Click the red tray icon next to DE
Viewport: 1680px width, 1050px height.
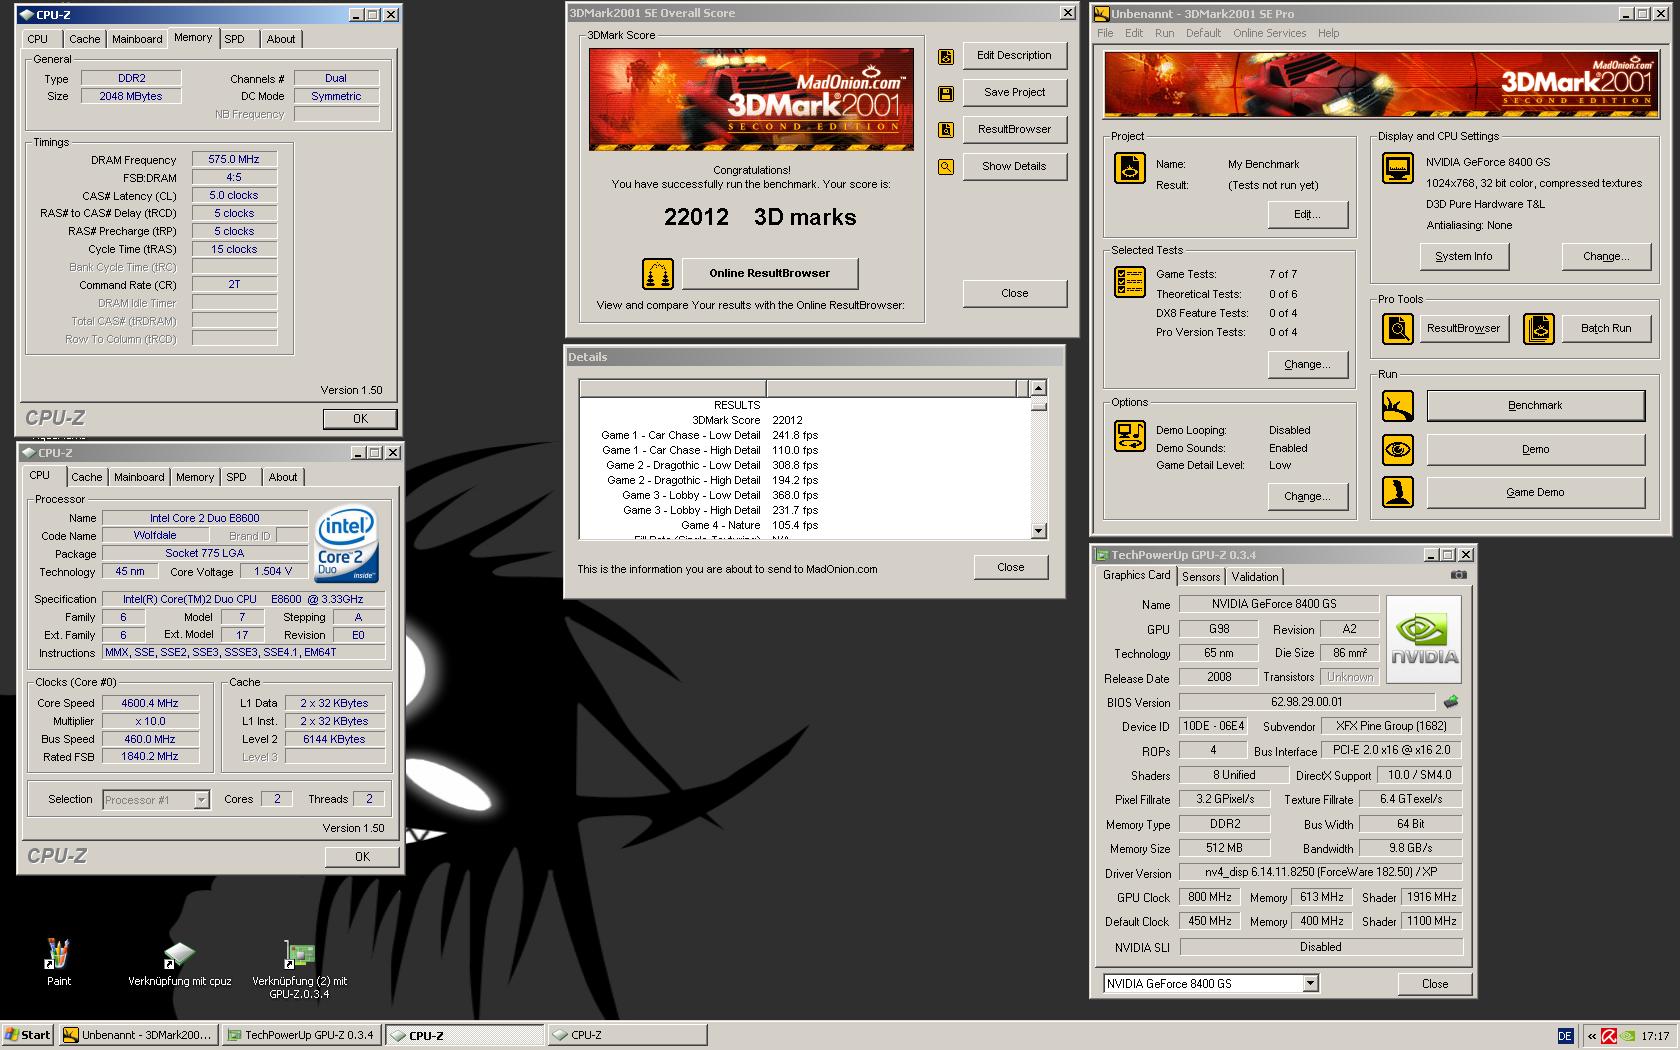click(1609, 1036)
